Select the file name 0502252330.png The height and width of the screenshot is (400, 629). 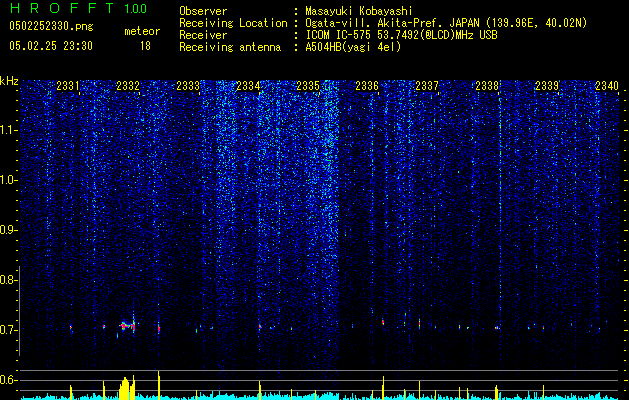point(51,26)
